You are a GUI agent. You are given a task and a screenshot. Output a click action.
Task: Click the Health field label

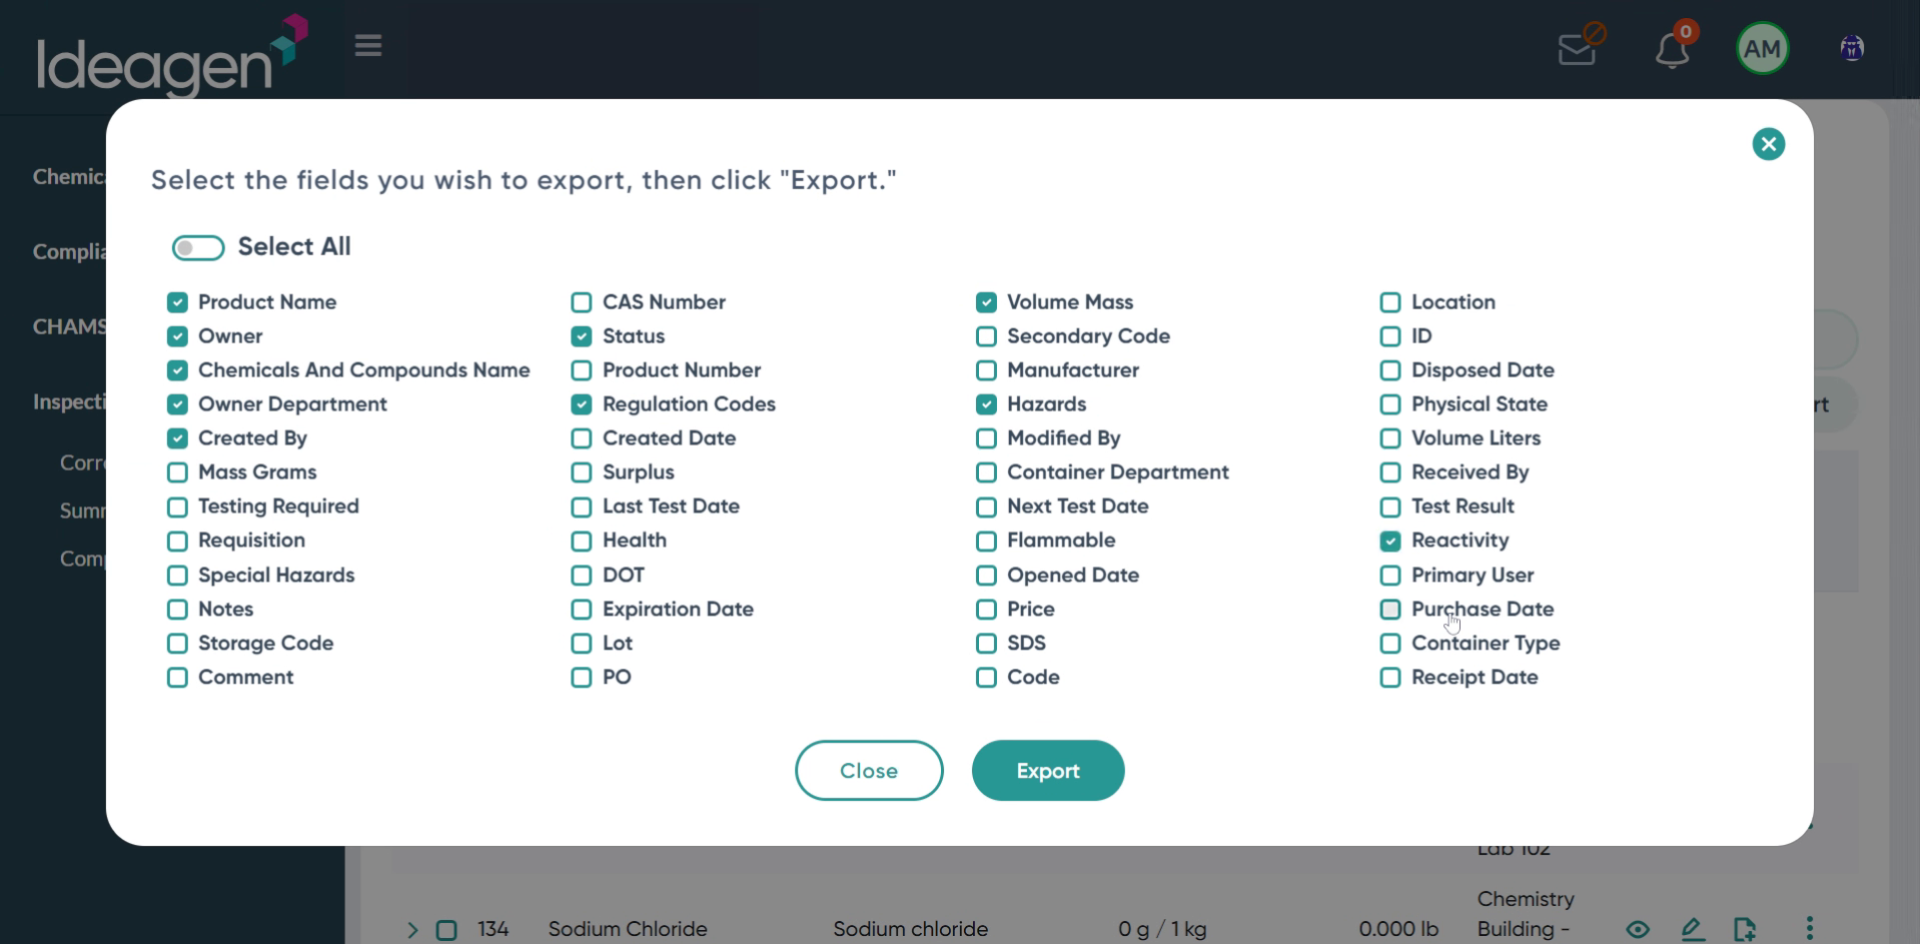(x=634, y=541)
